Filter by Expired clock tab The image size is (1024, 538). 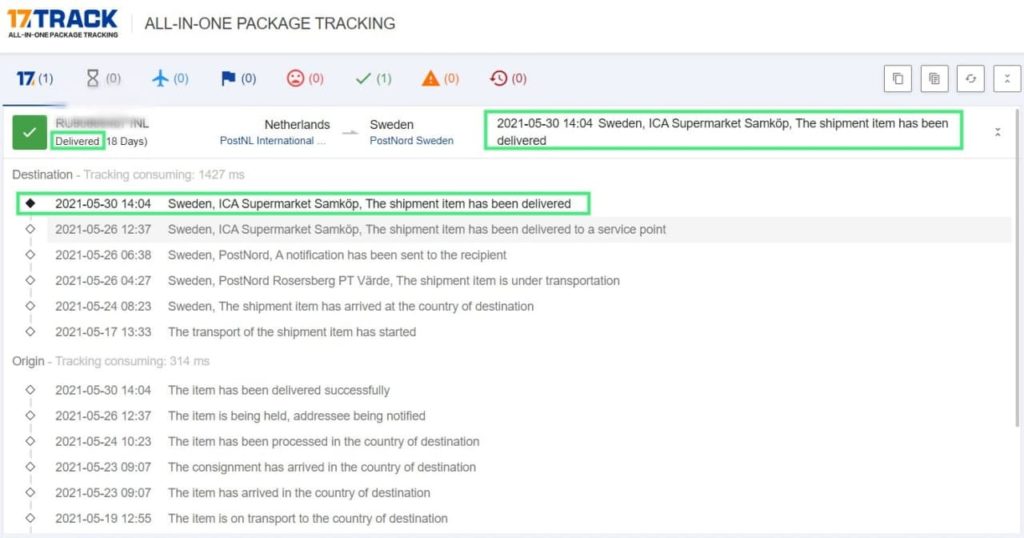point(507,78)
